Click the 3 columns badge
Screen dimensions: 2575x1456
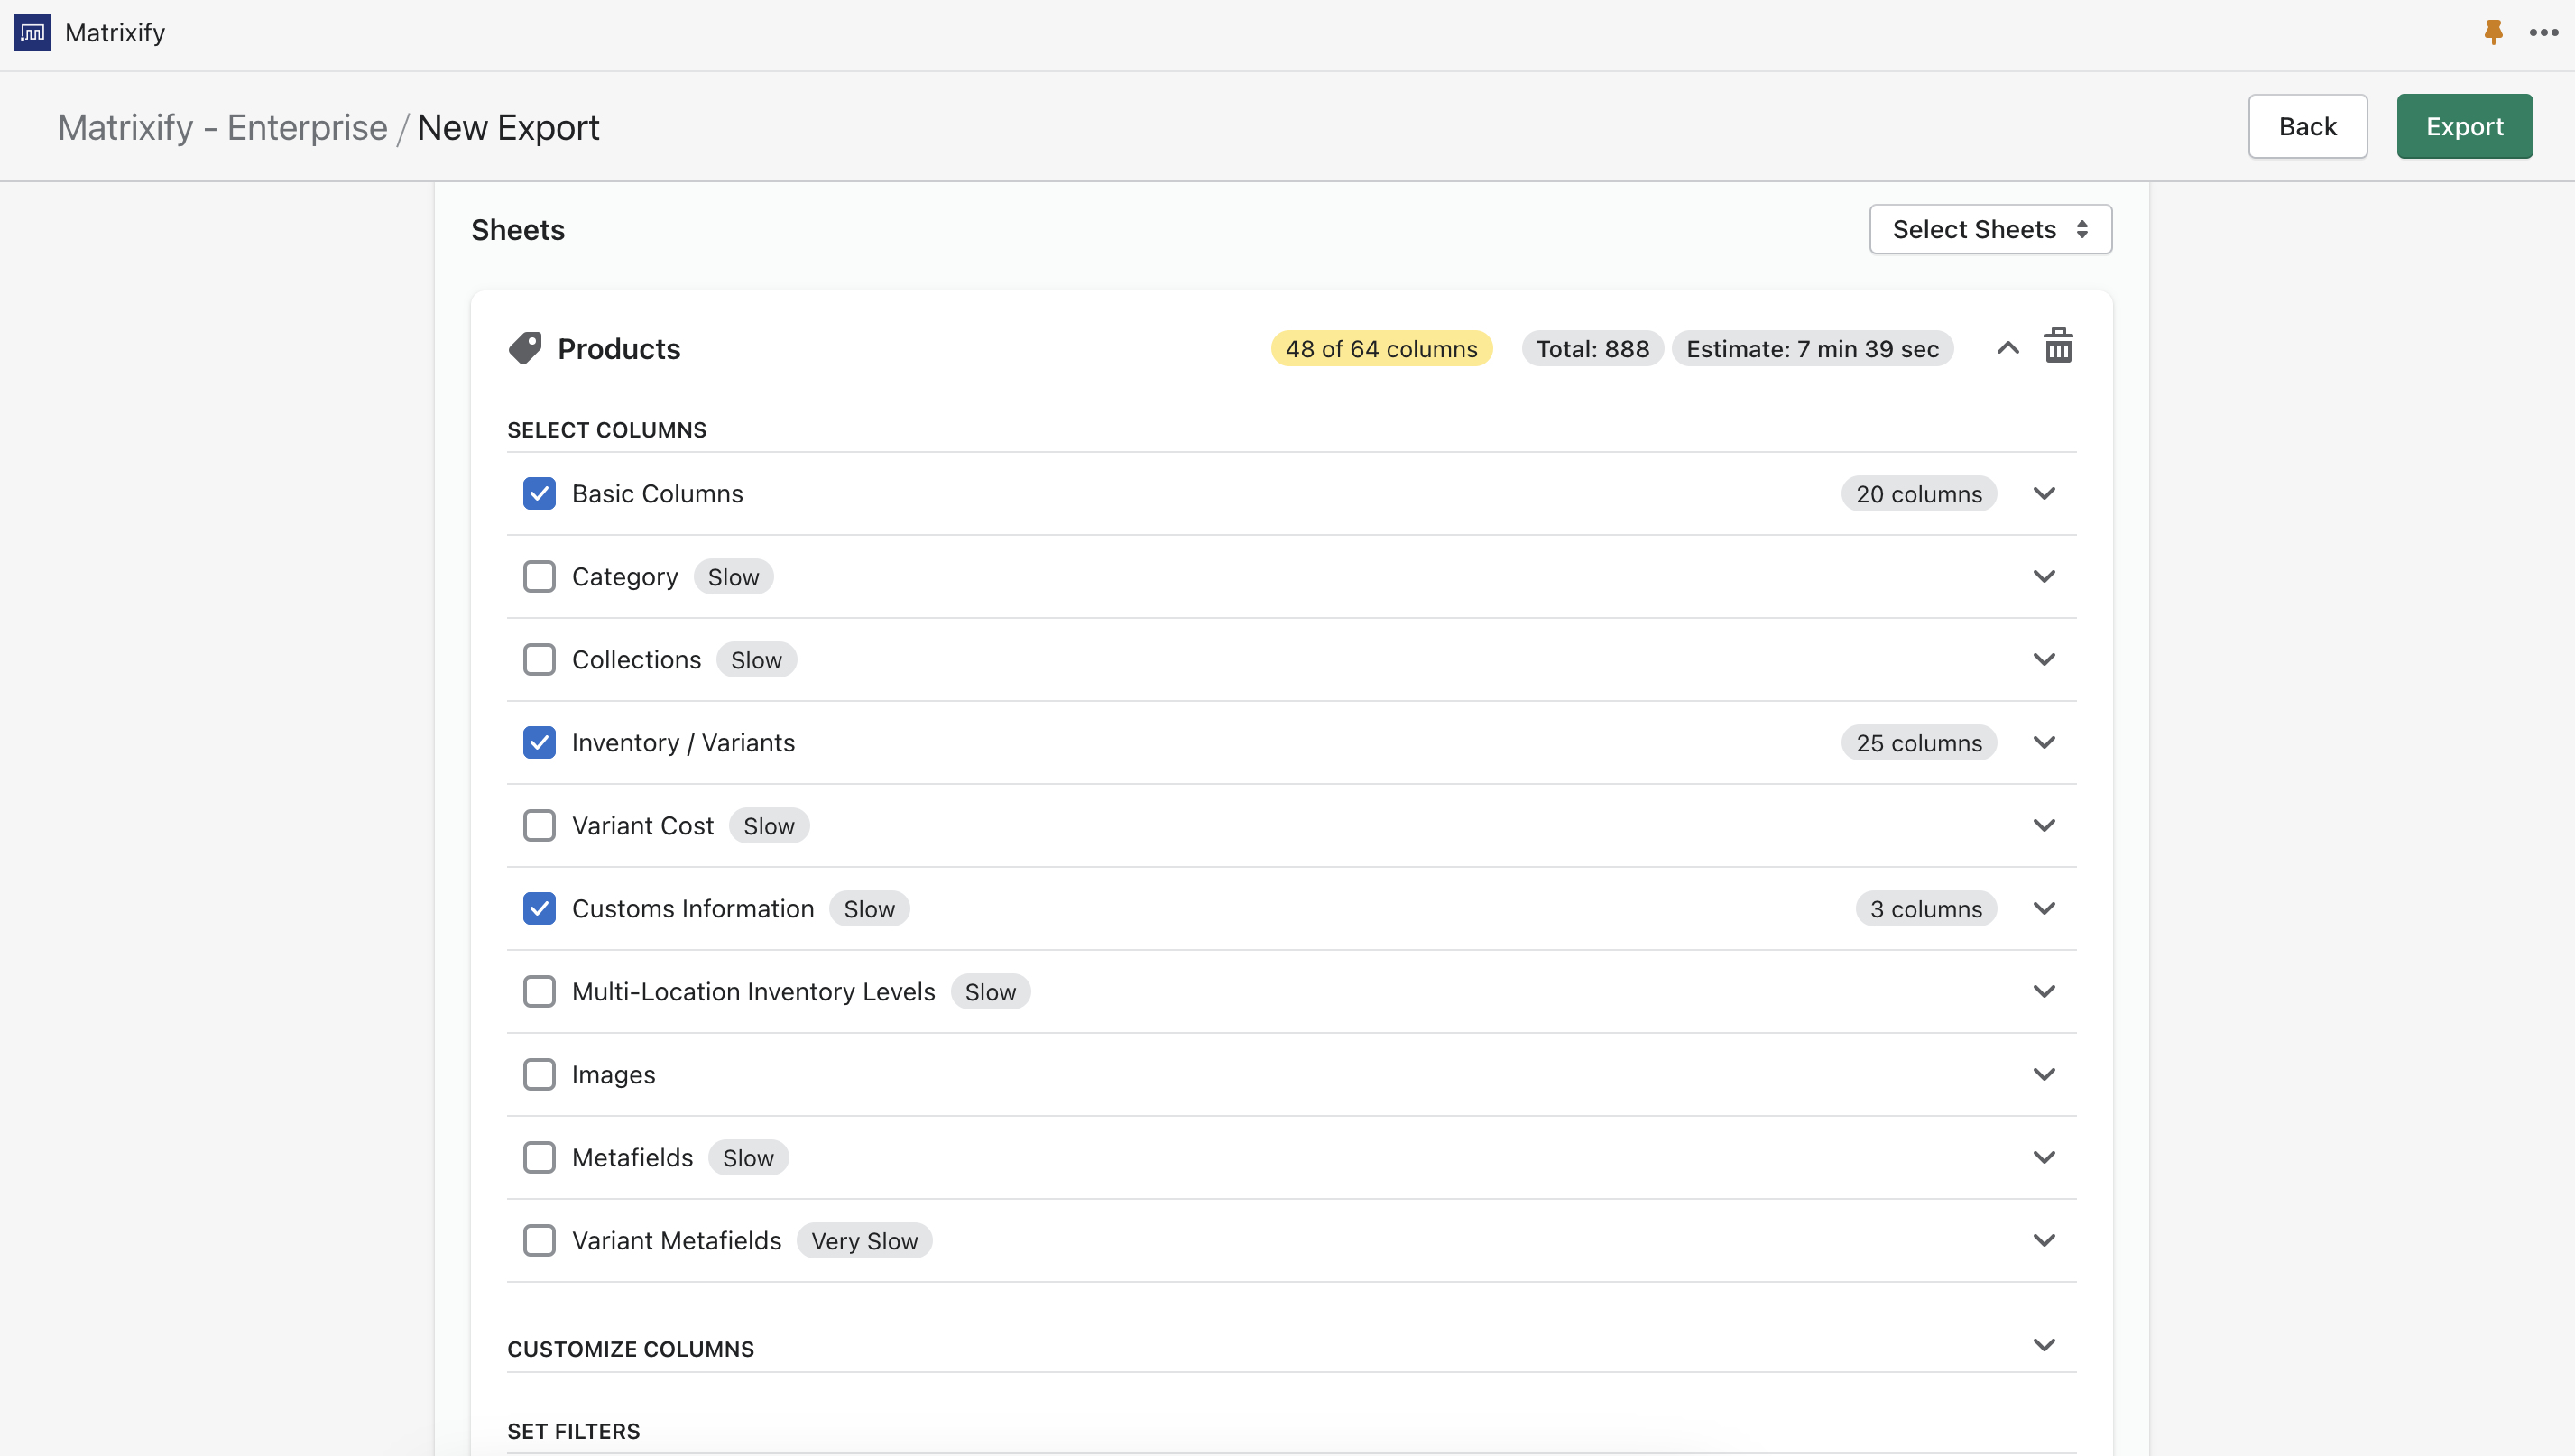click(1926, 909)
